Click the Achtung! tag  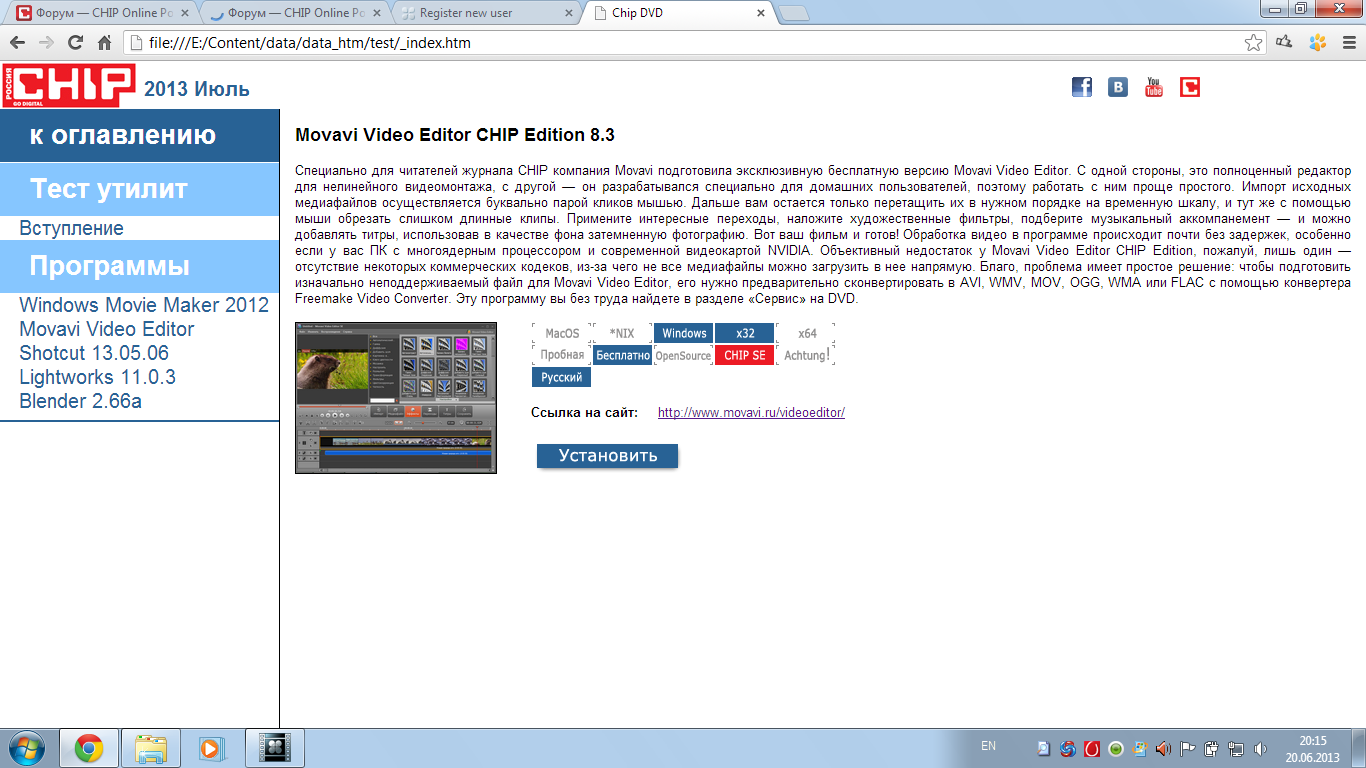[x=807, y=355]
